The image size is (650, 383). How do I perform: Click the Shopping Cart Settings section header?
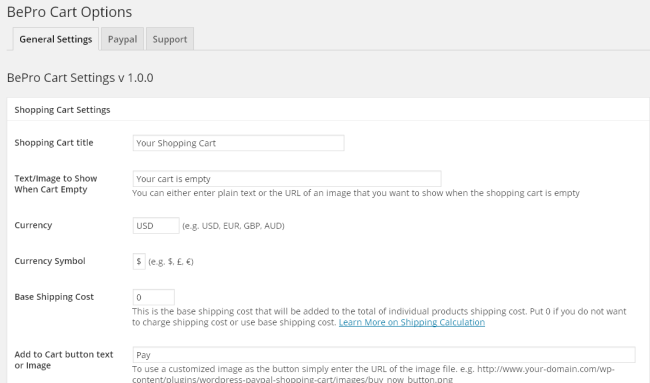point(62,110)
